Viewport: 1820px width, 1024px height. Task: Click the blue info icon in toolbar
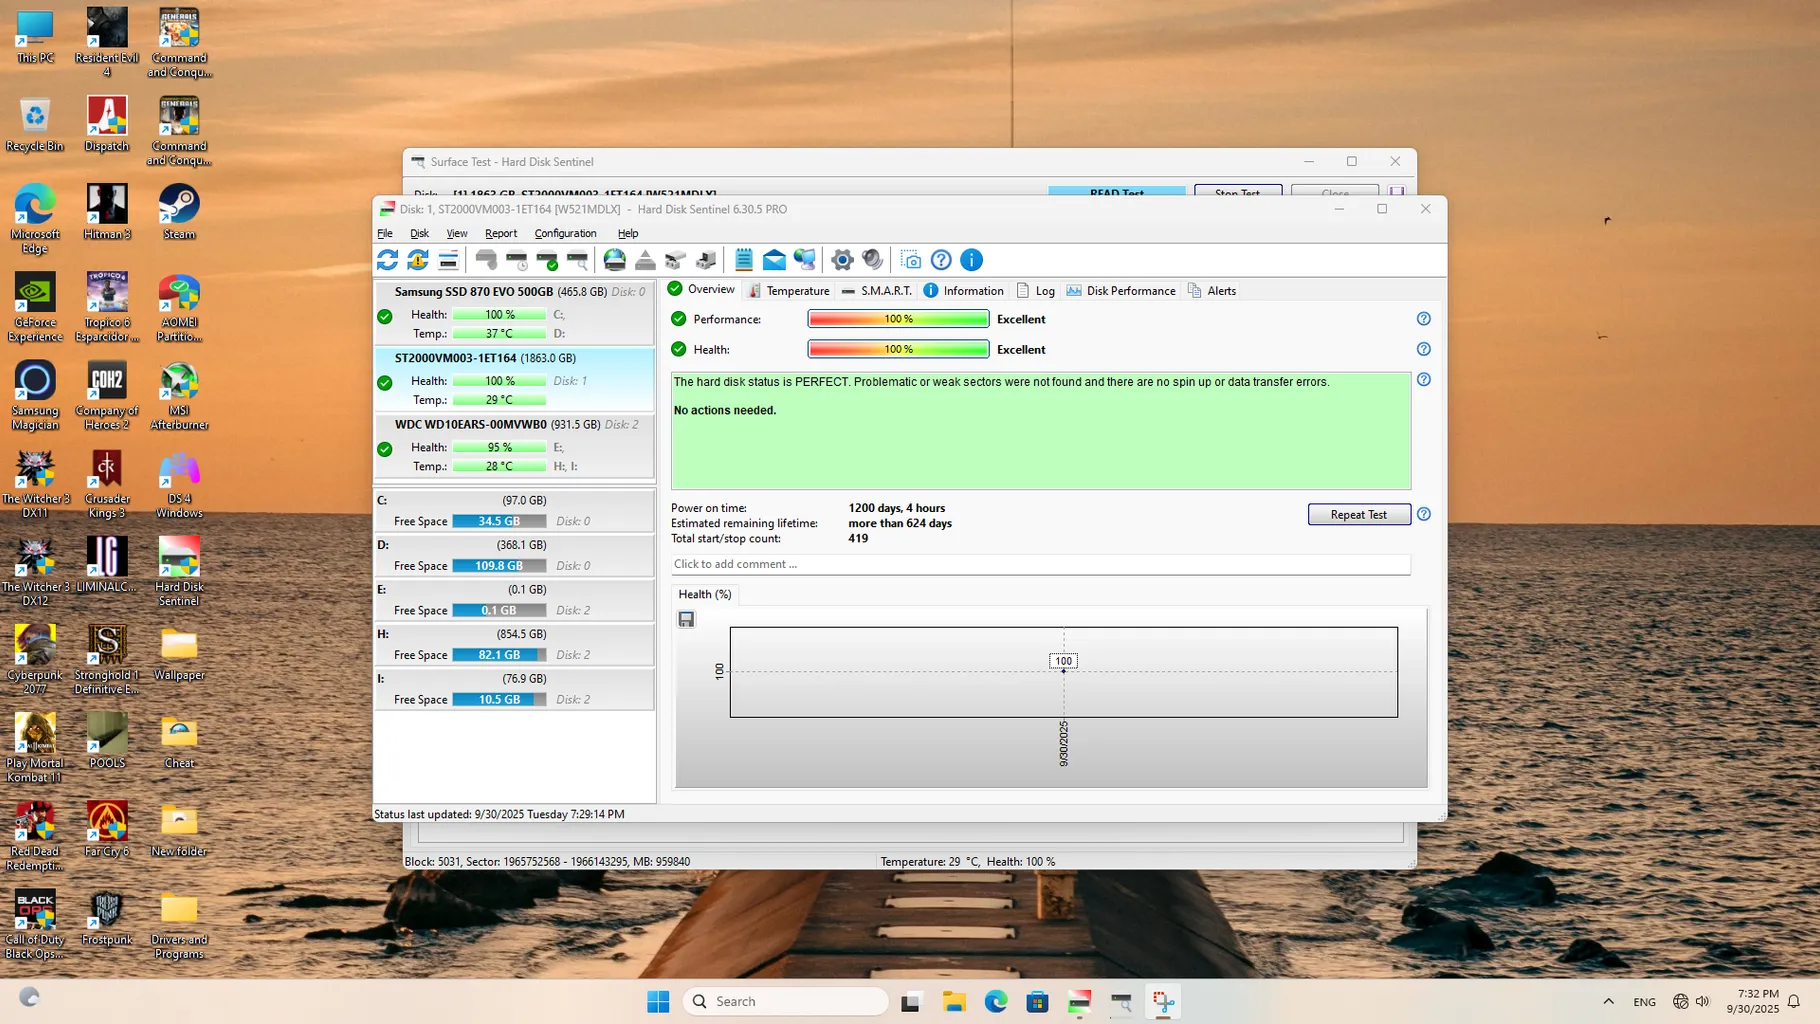pyautogui.click(x=971, y=260)
